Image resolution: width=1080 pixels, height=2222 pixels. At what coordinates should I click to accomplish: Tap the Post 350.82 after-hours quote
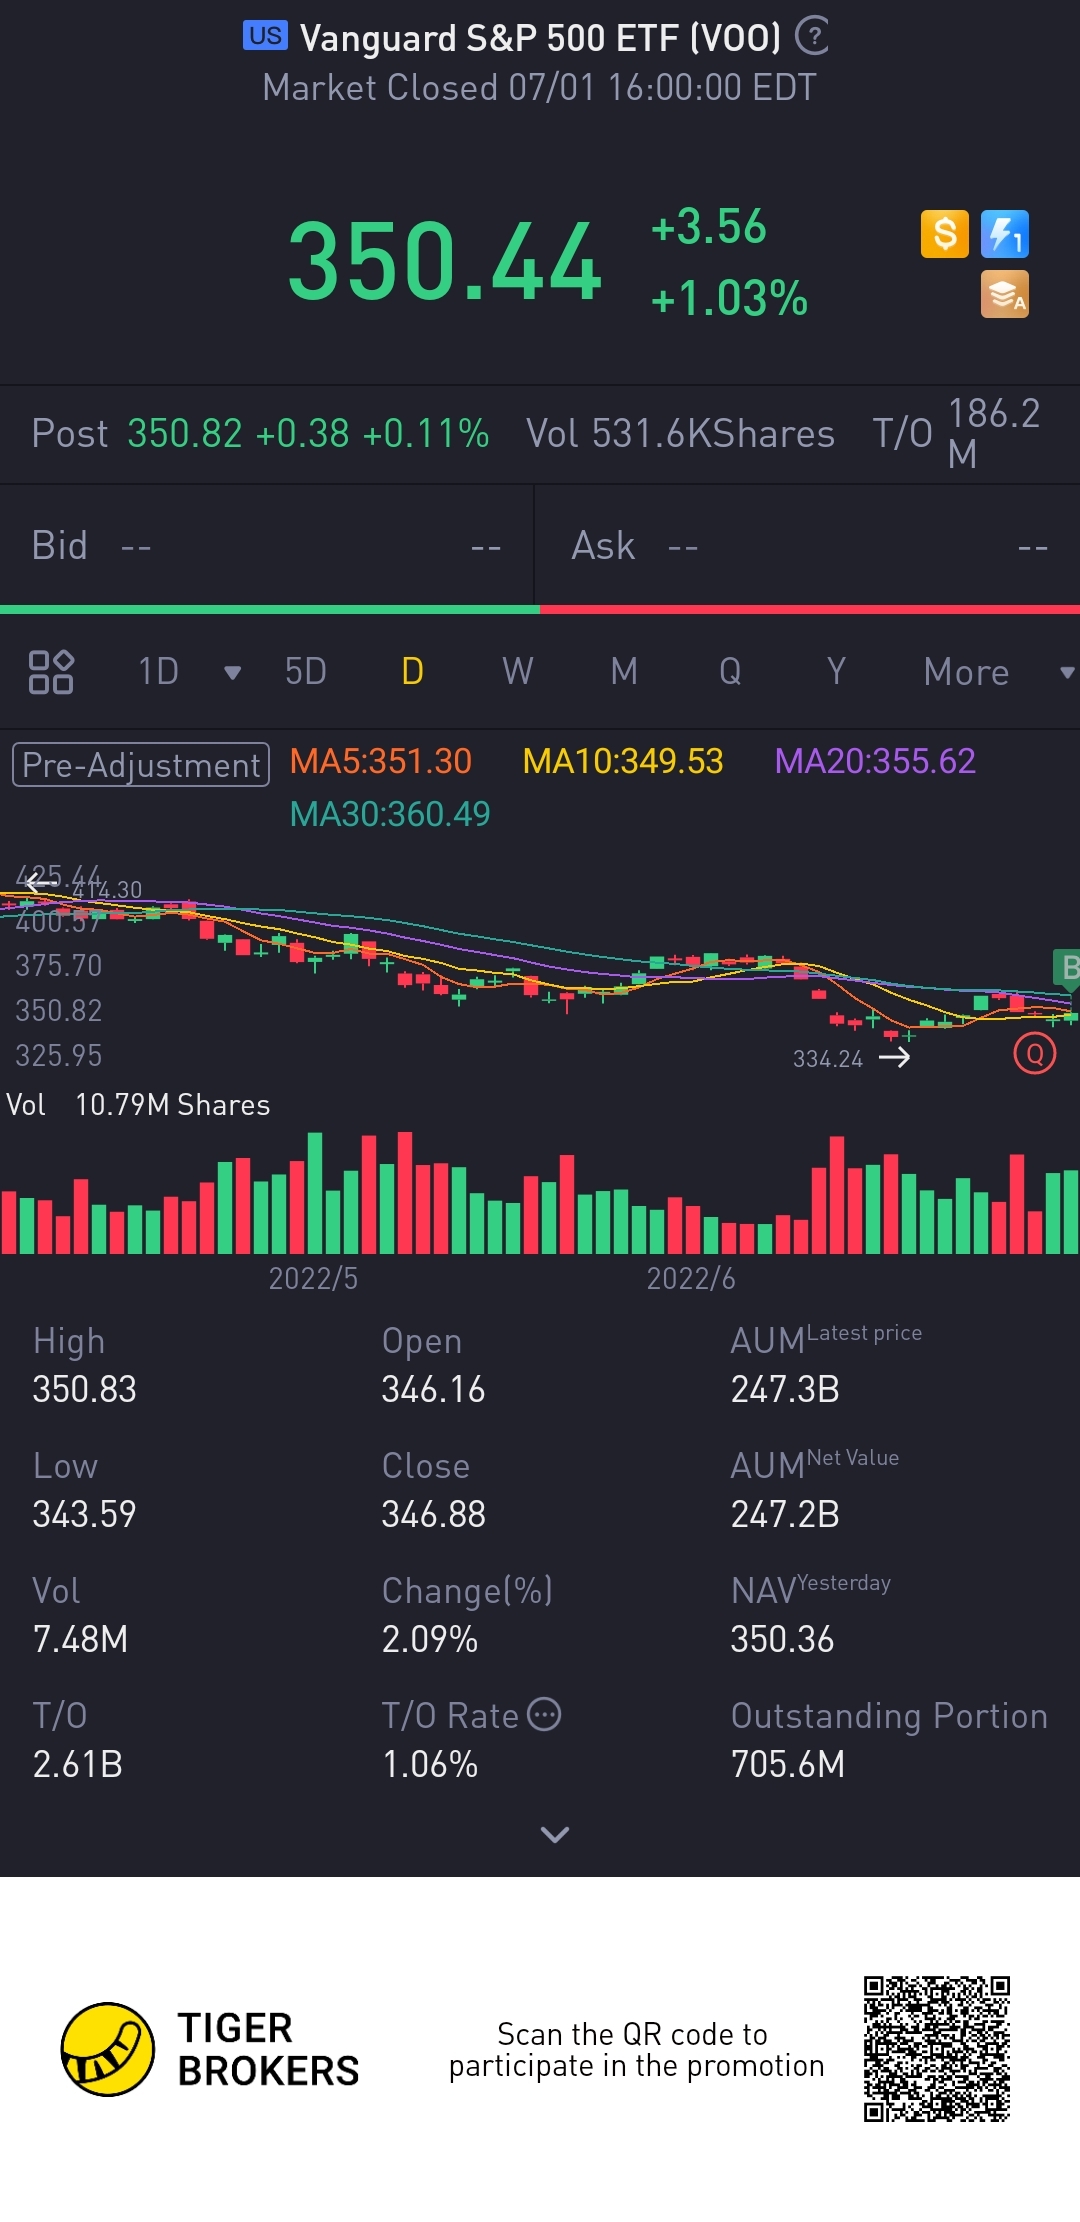pyautogui.click(x=260, y=434)
